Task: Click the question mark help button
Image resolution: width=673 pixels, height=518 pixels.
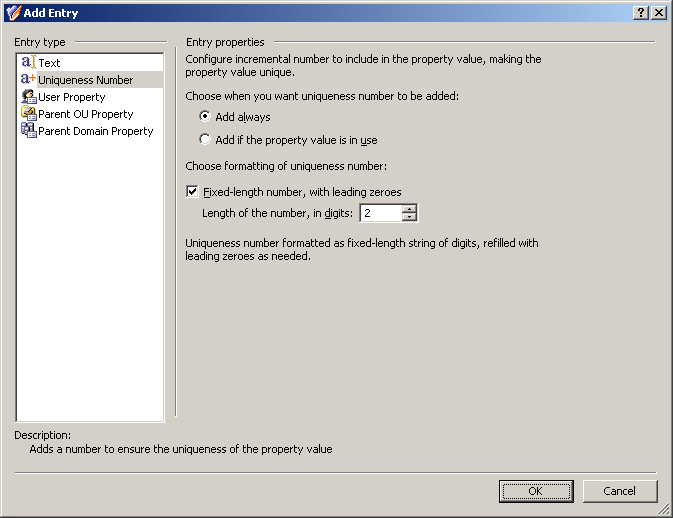Action: point(640,13)
